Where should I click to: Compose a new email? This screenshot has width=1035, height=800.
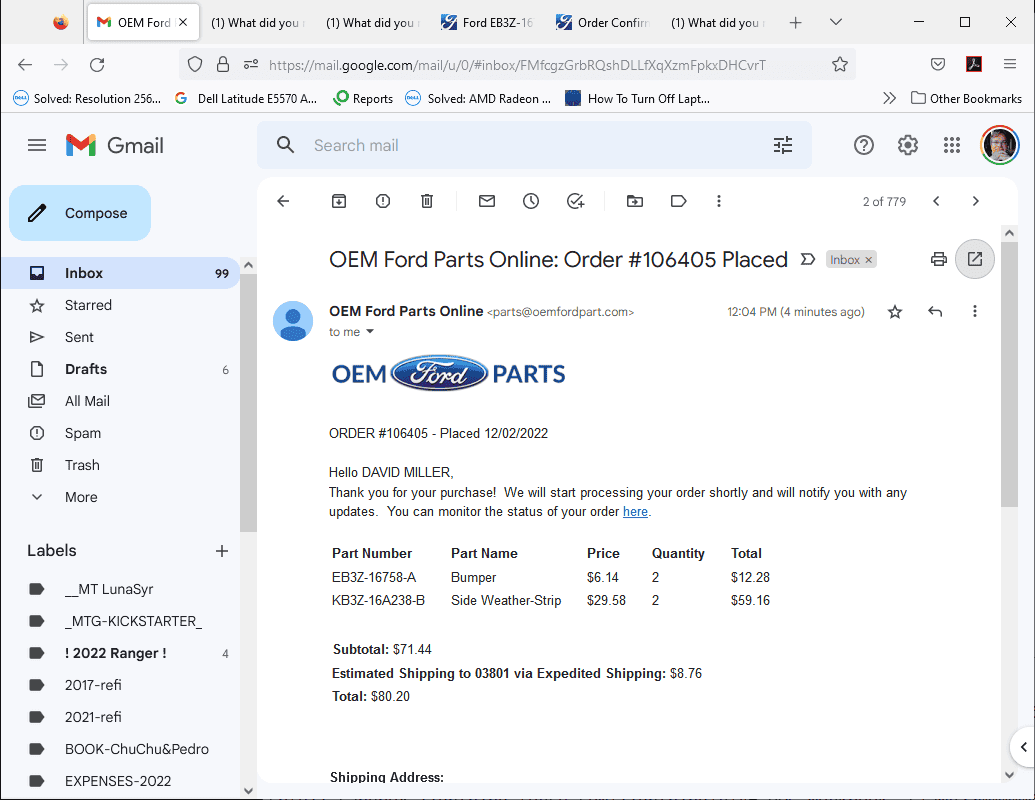[x=80, y=213]
